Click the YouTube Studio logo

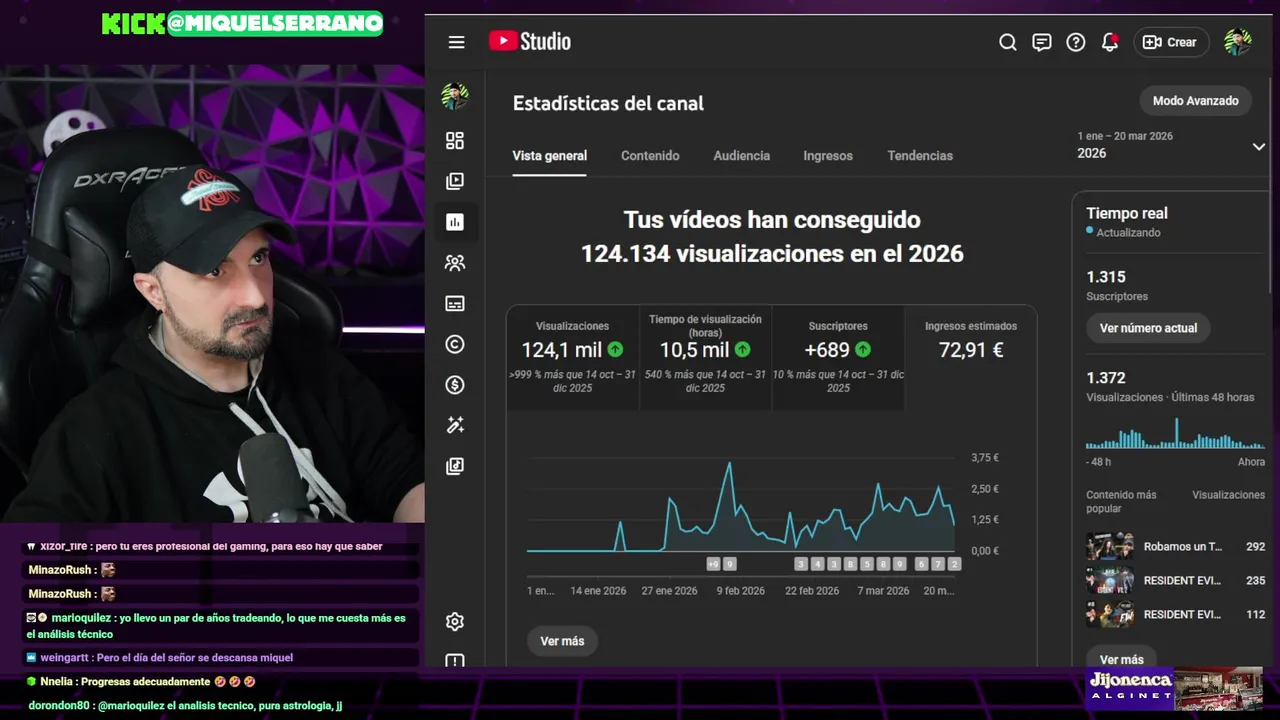530,41
